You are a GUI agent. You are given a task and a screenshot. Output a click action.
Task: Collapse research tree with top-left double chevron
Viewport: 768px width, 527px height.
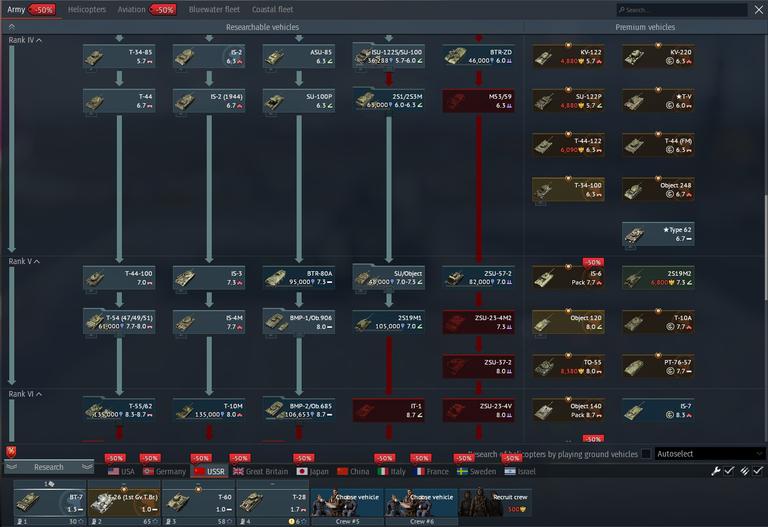click(12, 27)
